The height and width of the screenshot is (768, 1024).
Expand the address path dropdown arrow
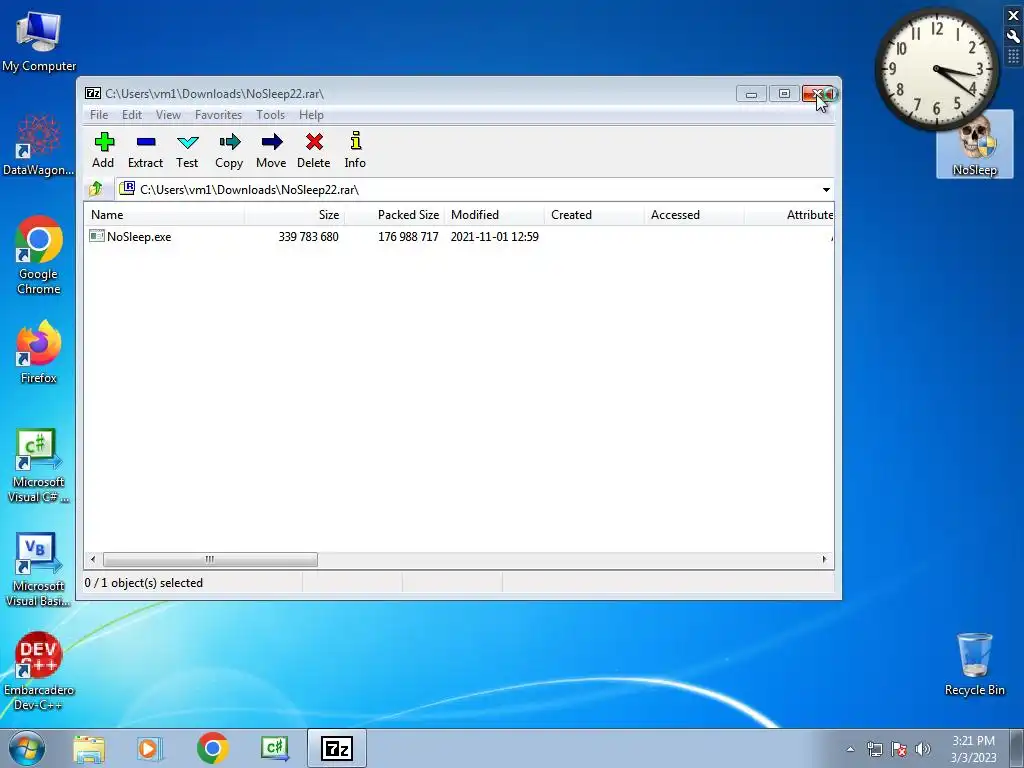click(826, 189)
